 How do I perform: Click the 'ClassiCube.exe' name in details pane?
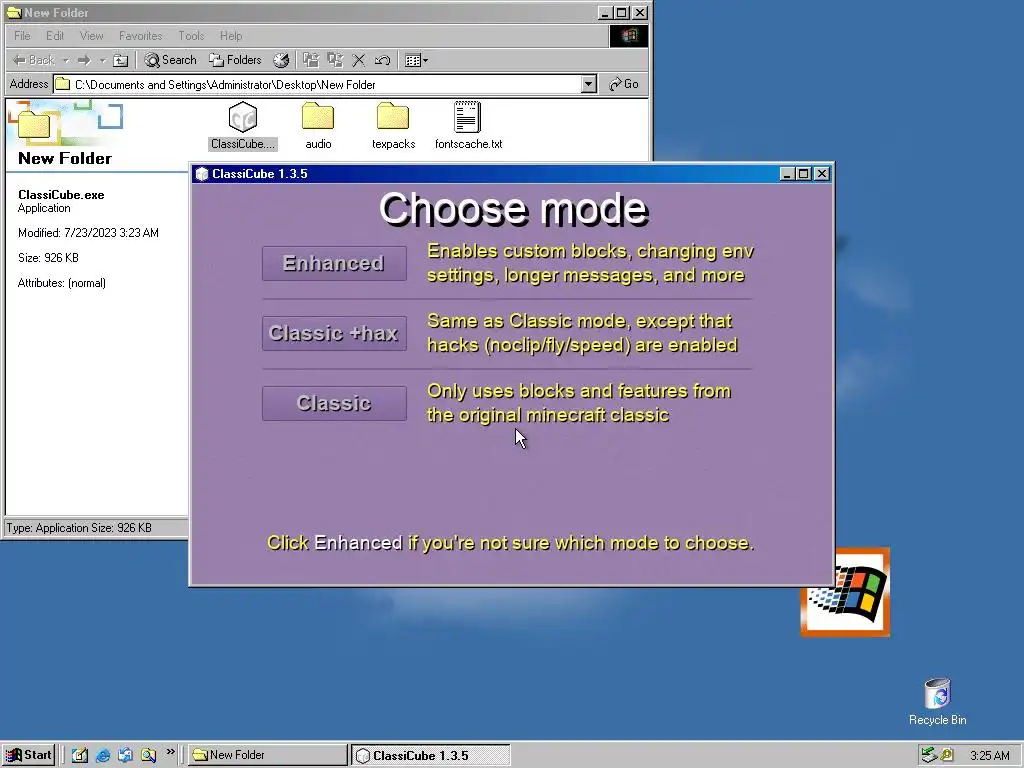61,195
